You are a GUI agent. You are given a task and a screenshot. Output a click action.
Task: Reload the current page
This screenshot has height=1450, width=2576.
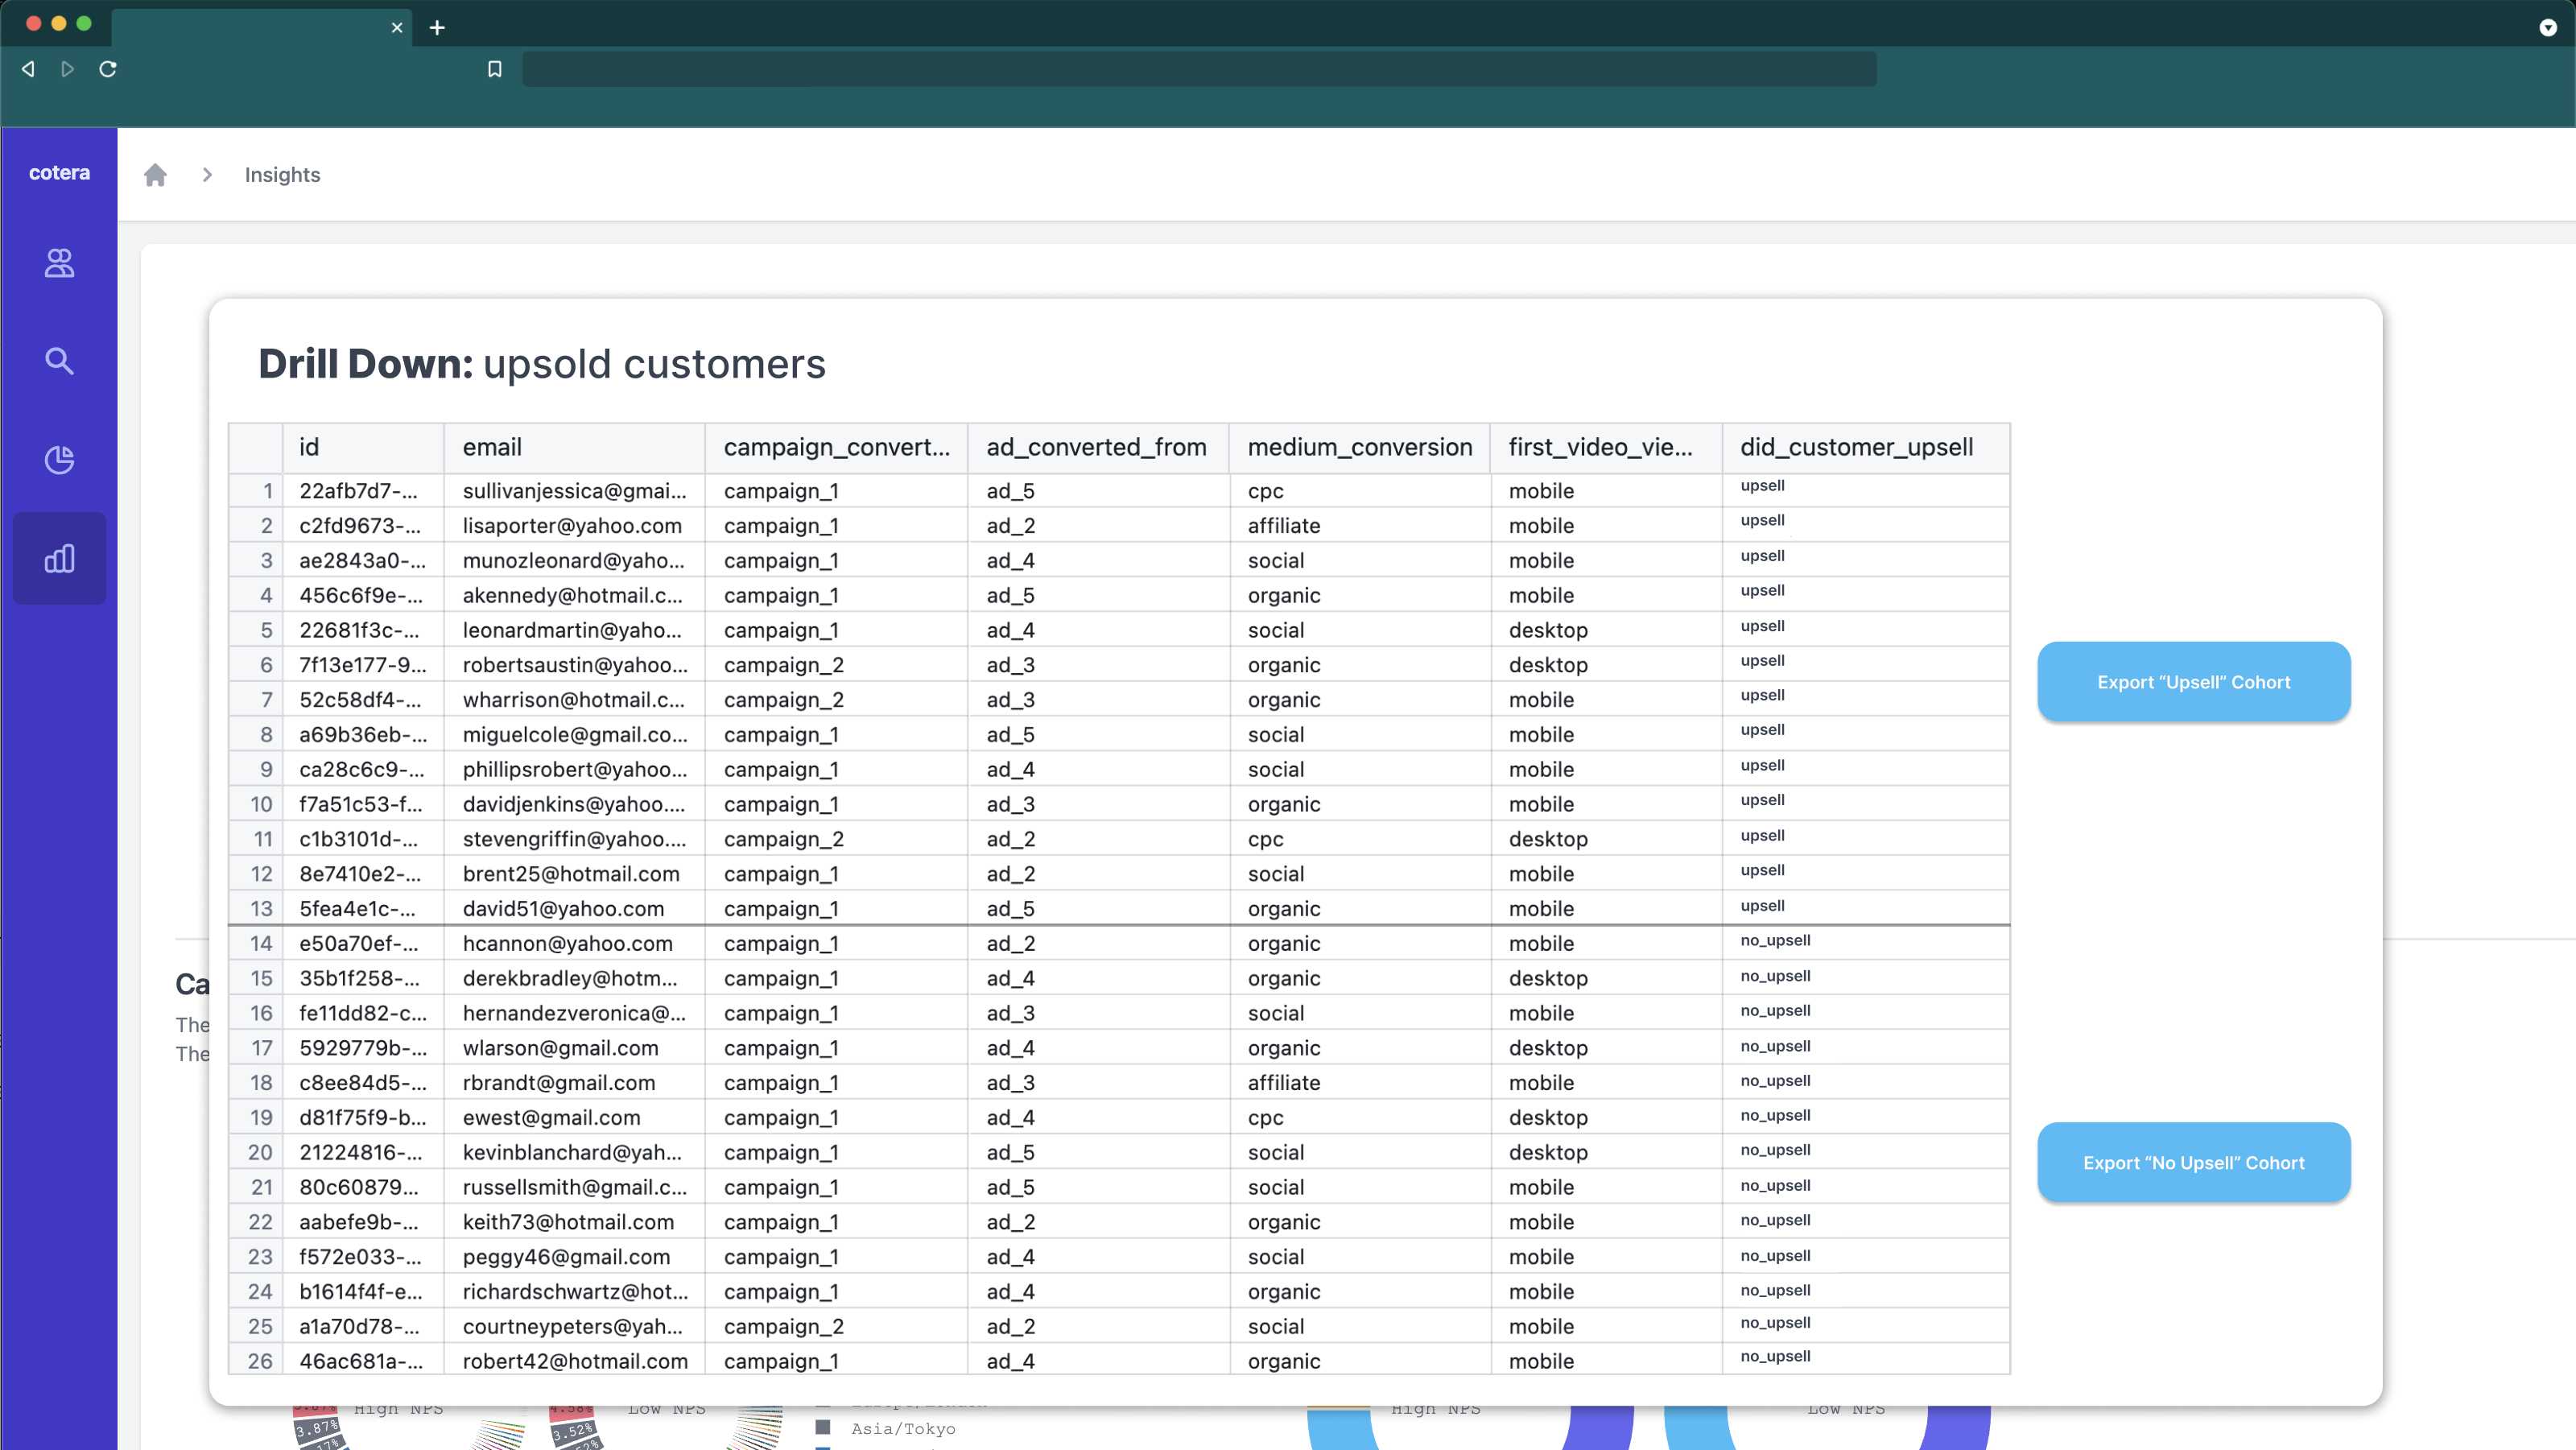click(x=109, y=69)
